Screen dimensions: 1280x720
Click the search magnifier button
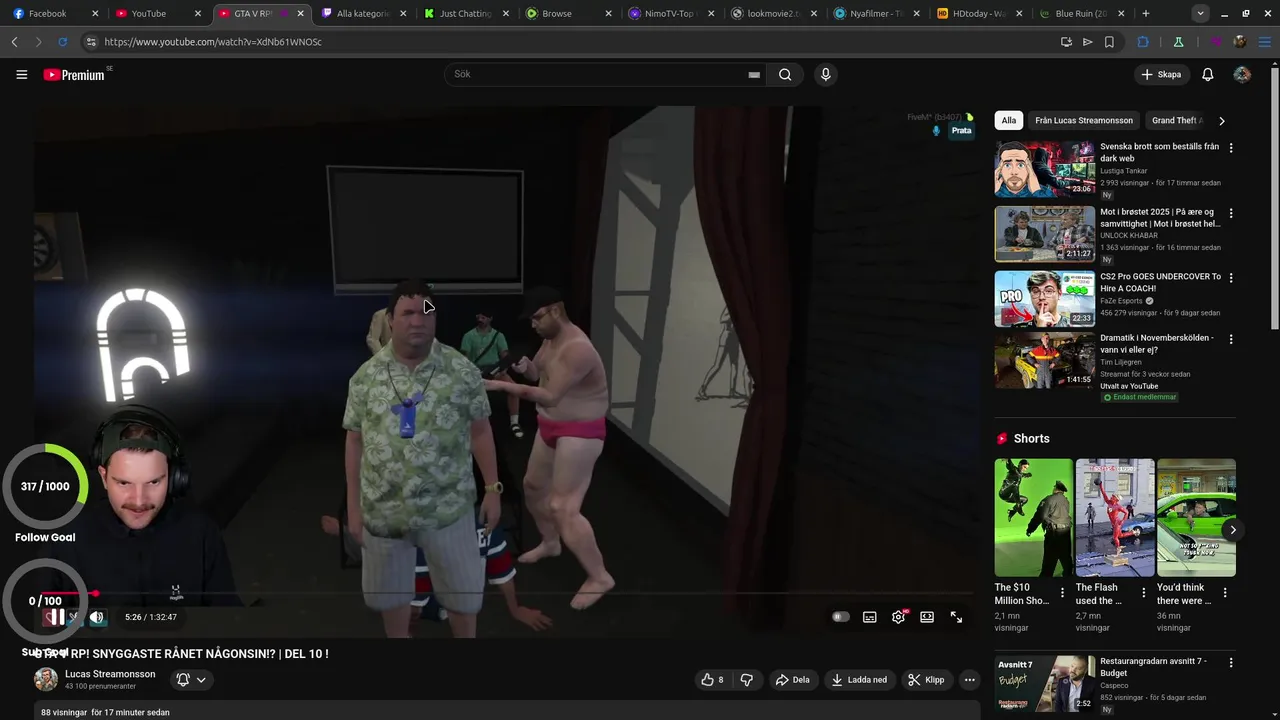(785, 74)
